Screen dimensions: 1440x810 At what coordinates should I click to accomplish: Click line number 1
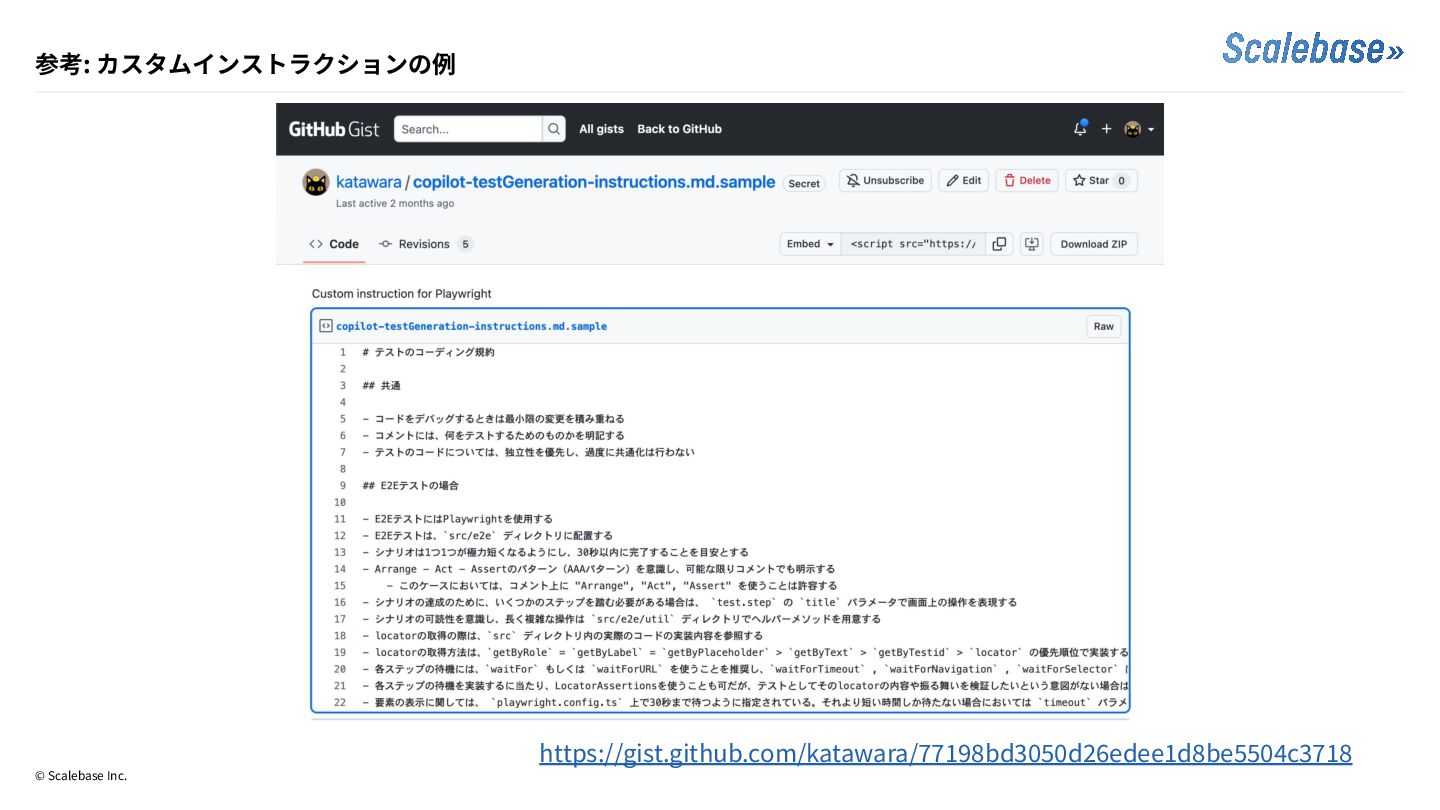342,352
